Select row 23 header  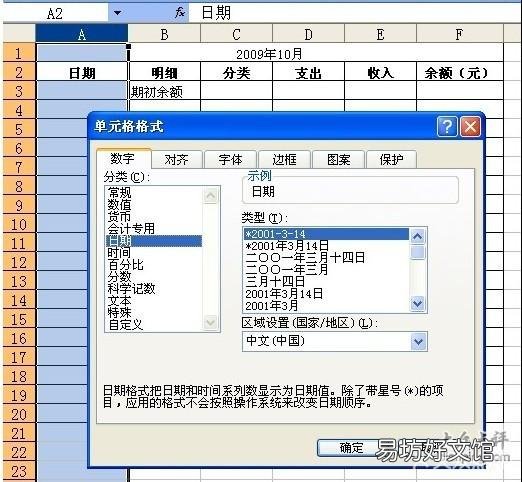pyautogui.click(x=19, y=471)
